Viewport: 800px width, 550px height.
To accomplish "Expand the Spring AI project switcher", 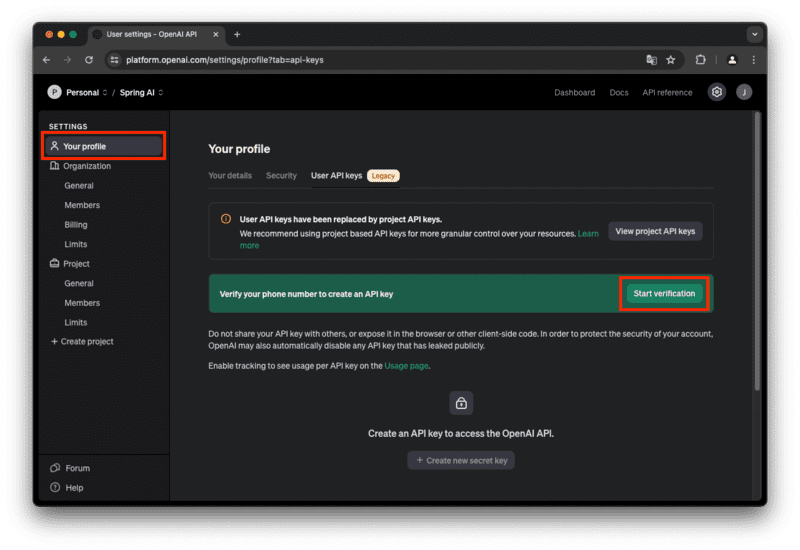I will tap(141, 93).
